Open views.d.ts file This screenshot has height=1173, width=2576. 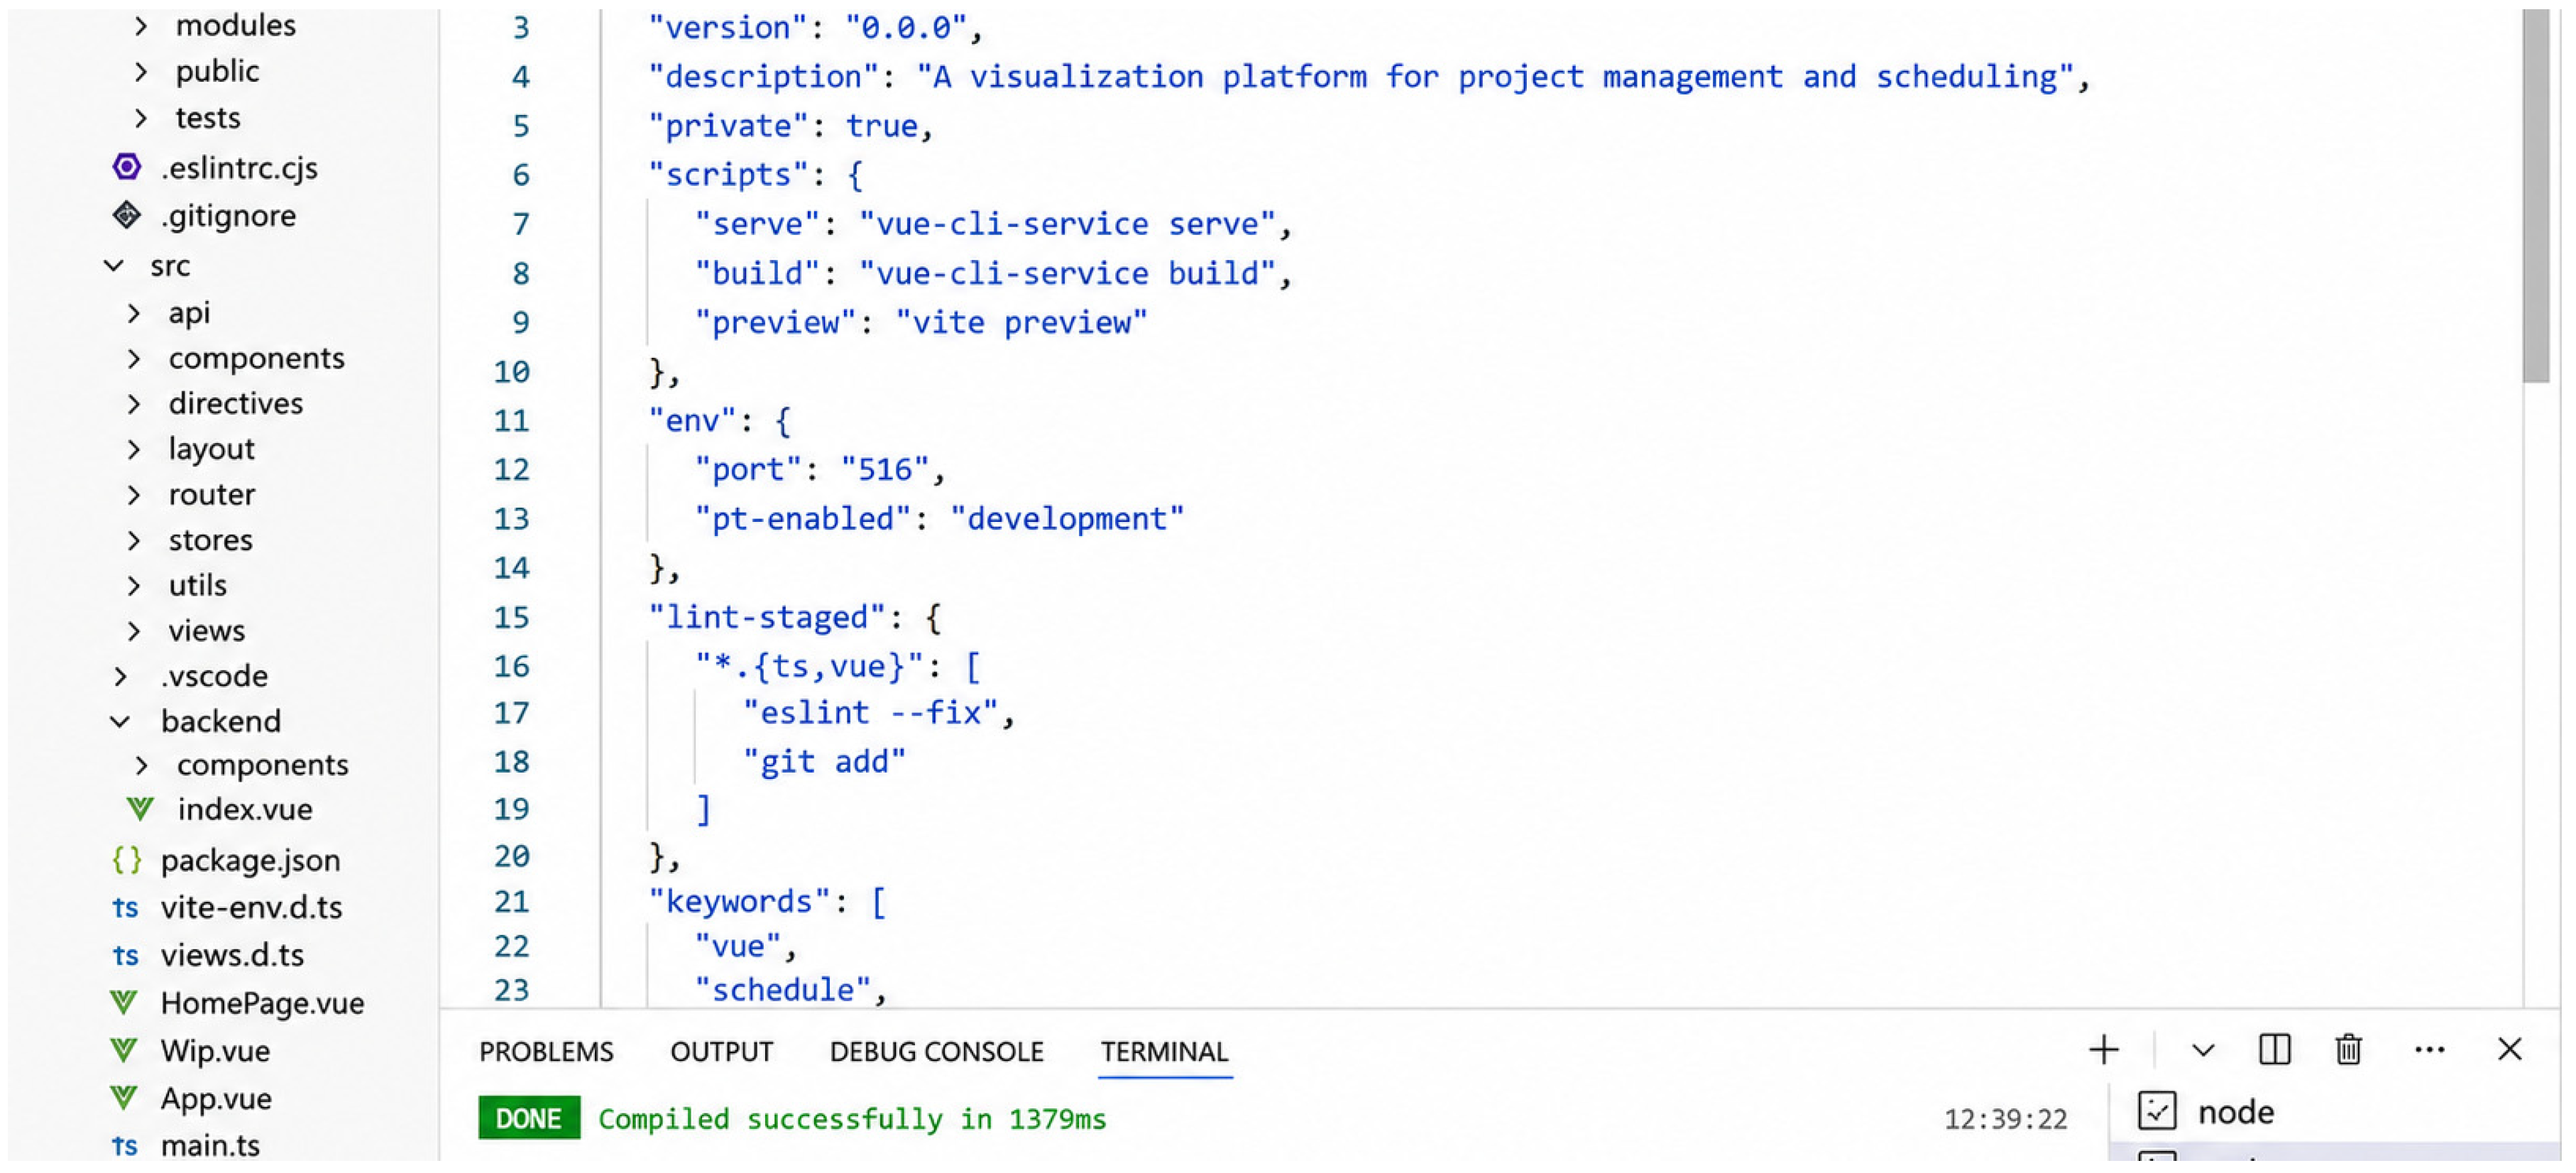232,956
